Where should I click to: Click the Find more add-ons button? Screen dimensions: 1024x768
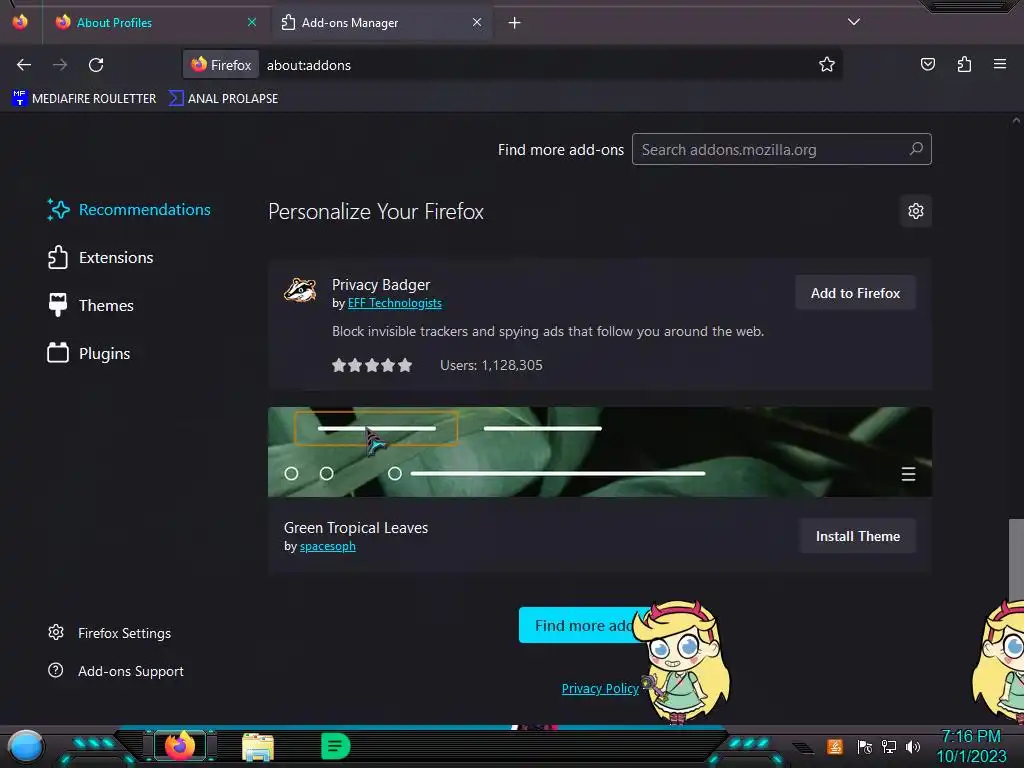[579, 626]
